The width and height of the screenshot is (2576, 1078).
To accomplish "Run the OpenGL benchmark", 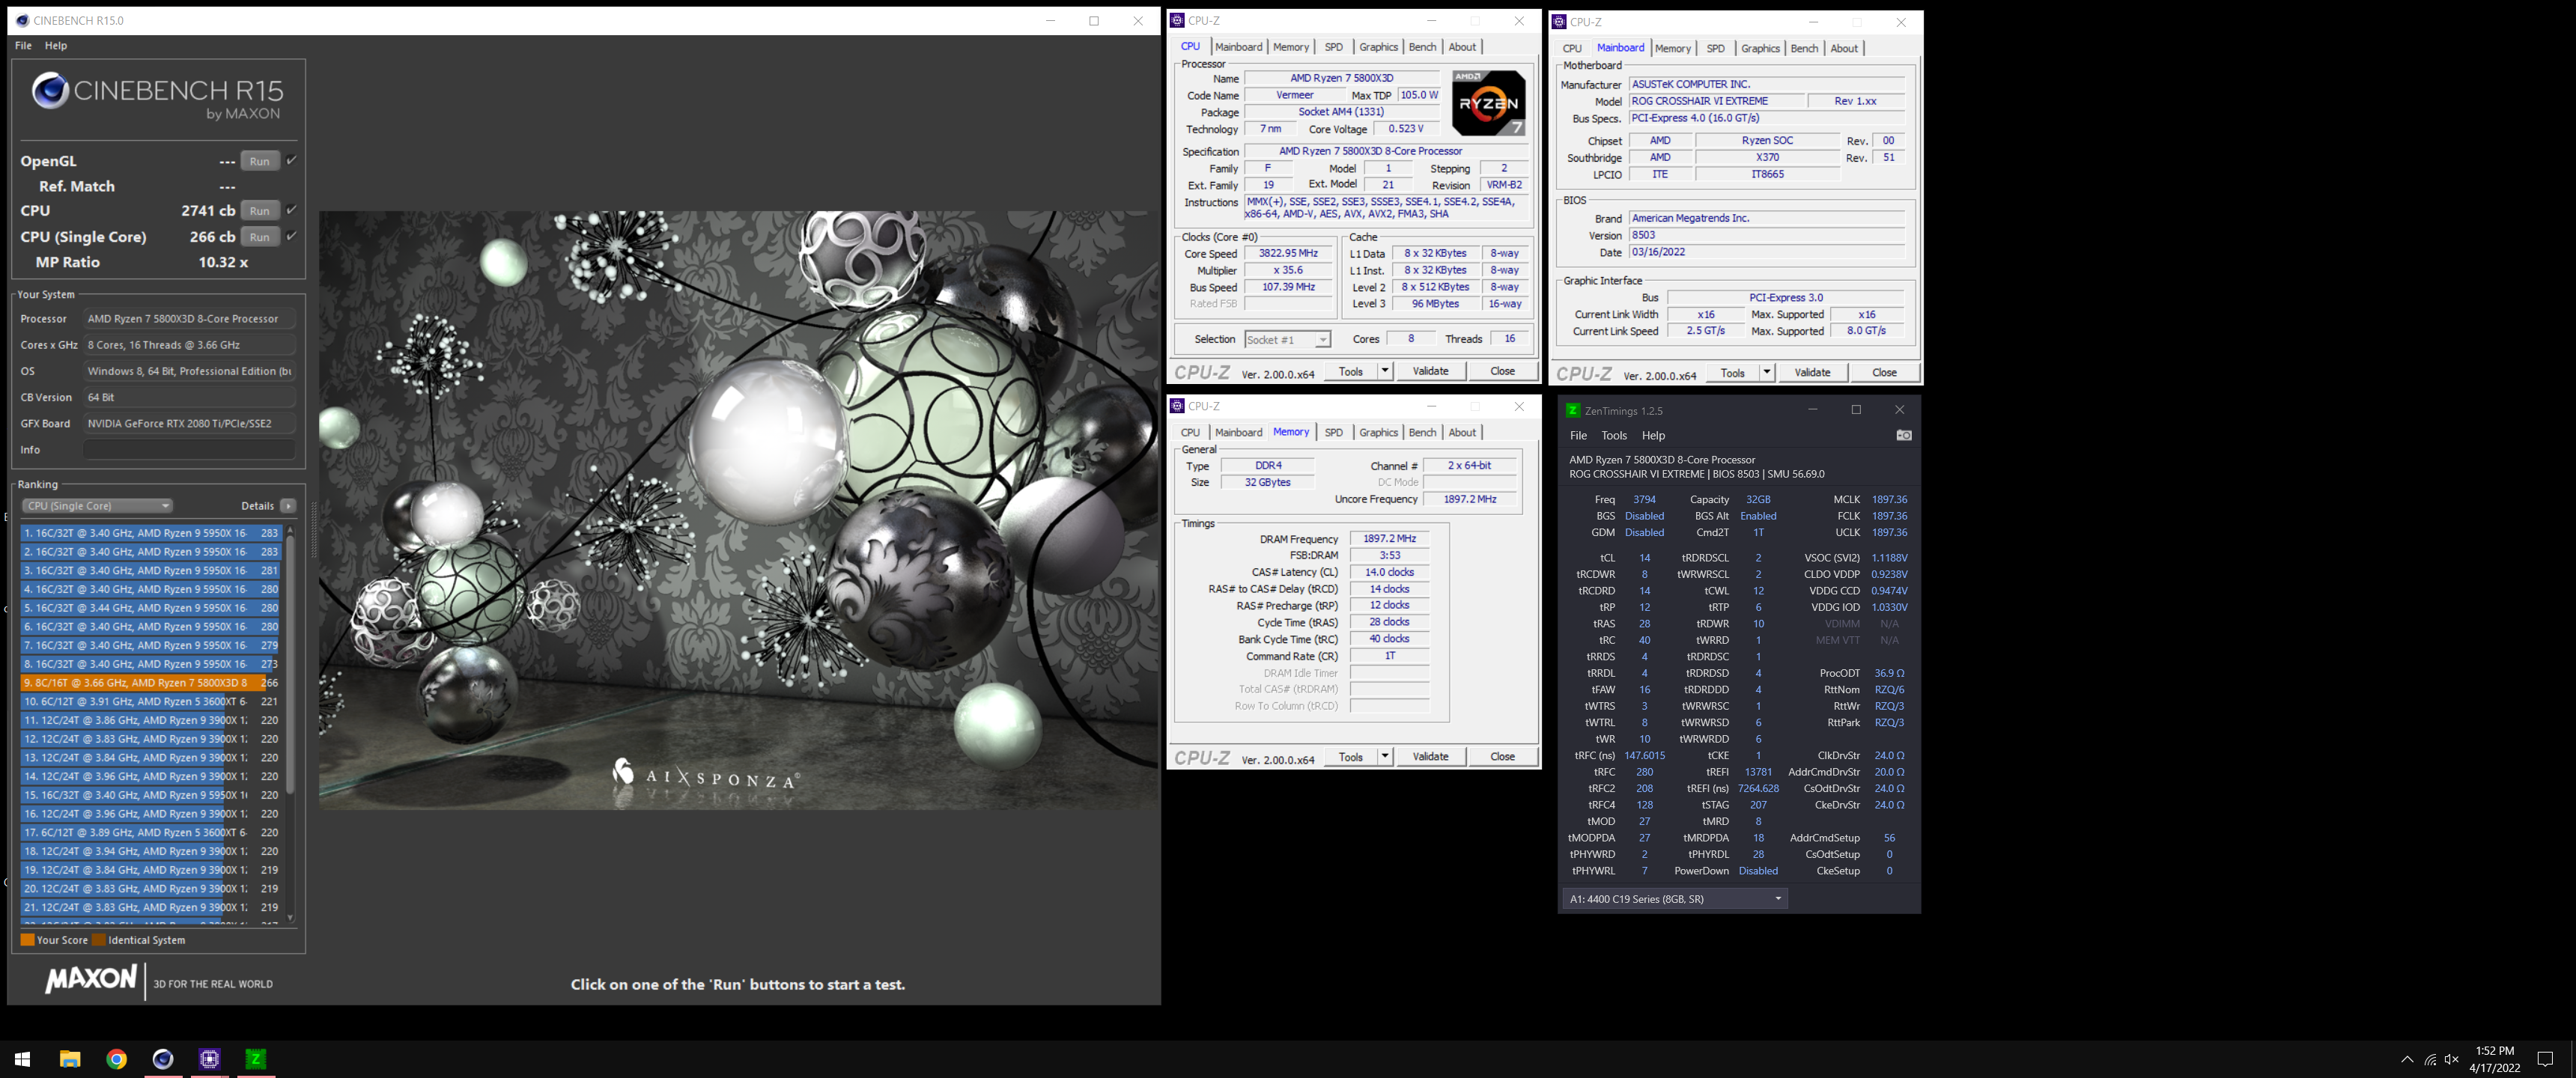I will tap(259, 161).
